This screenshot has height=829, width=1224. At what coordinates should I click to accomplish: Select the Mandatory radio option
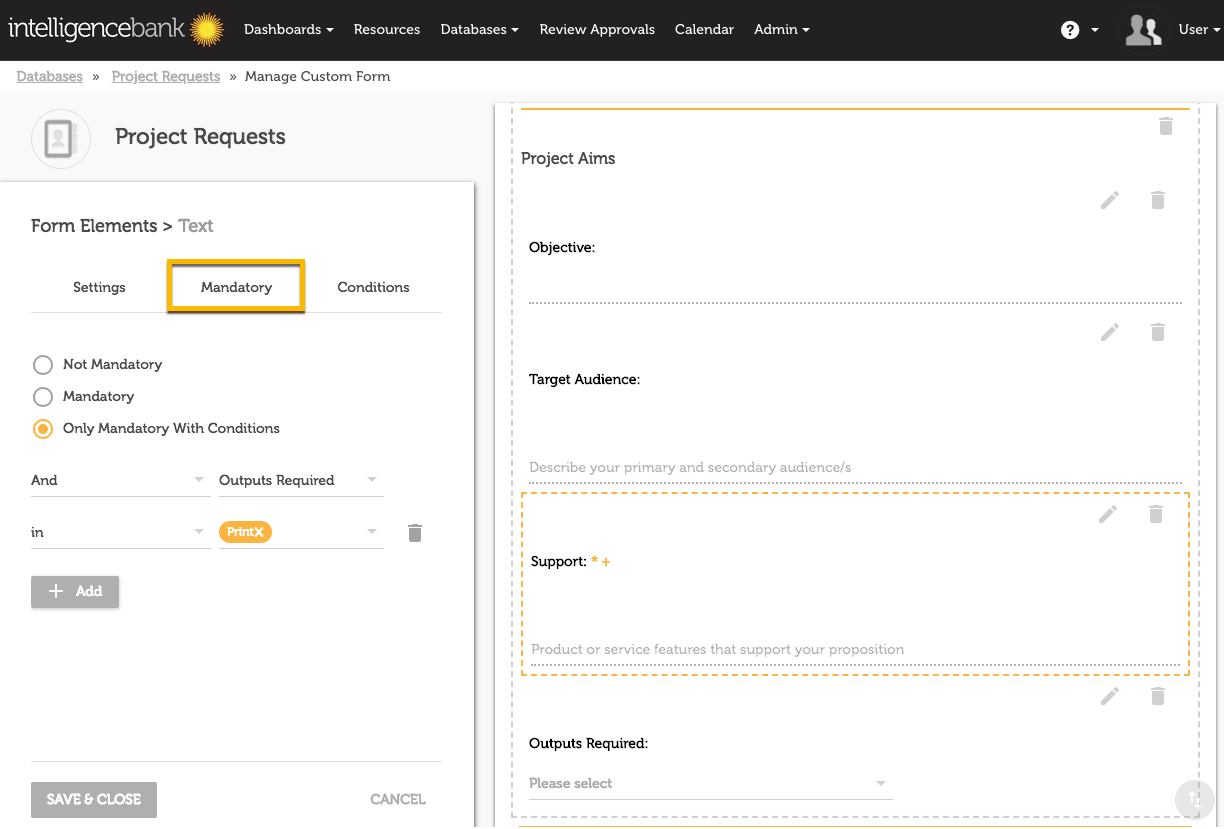click(43, 396)
